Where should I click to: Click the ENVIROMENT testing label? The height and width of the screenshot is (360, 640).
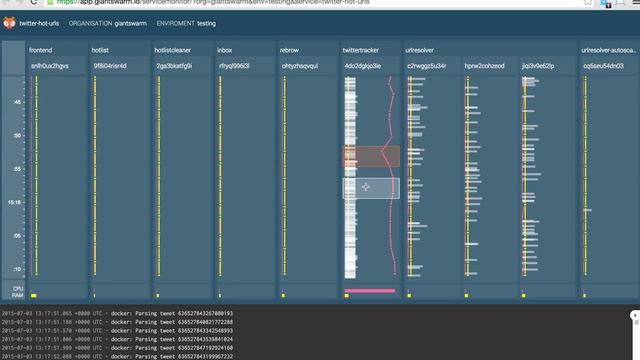click(x=186, y=24)
